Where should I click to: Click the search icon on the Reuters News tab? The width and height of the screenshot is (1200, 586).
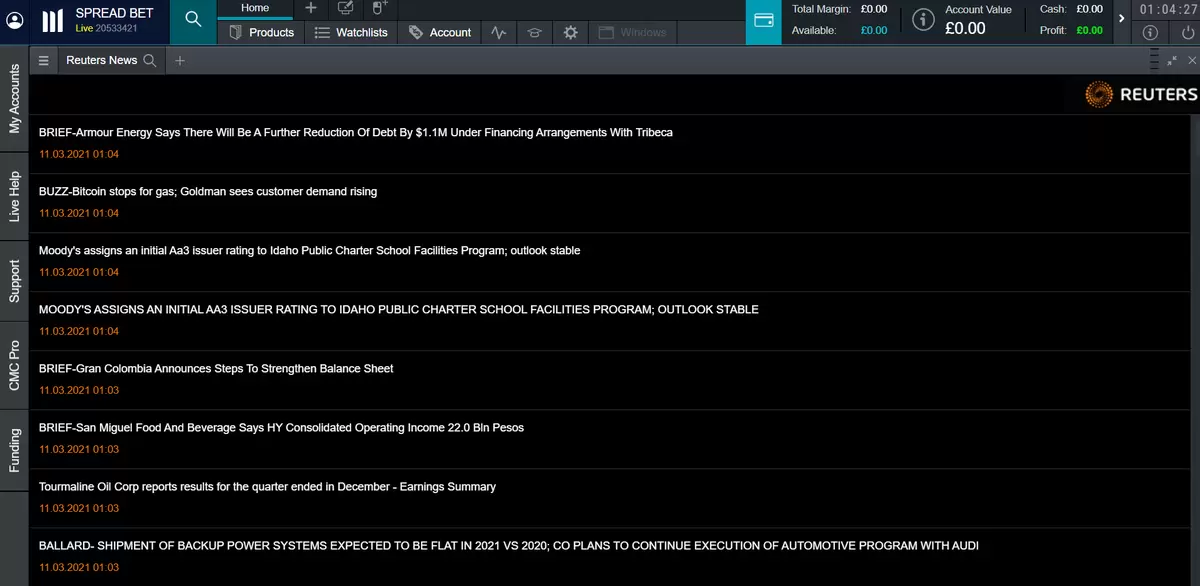[x=150, y=60]
